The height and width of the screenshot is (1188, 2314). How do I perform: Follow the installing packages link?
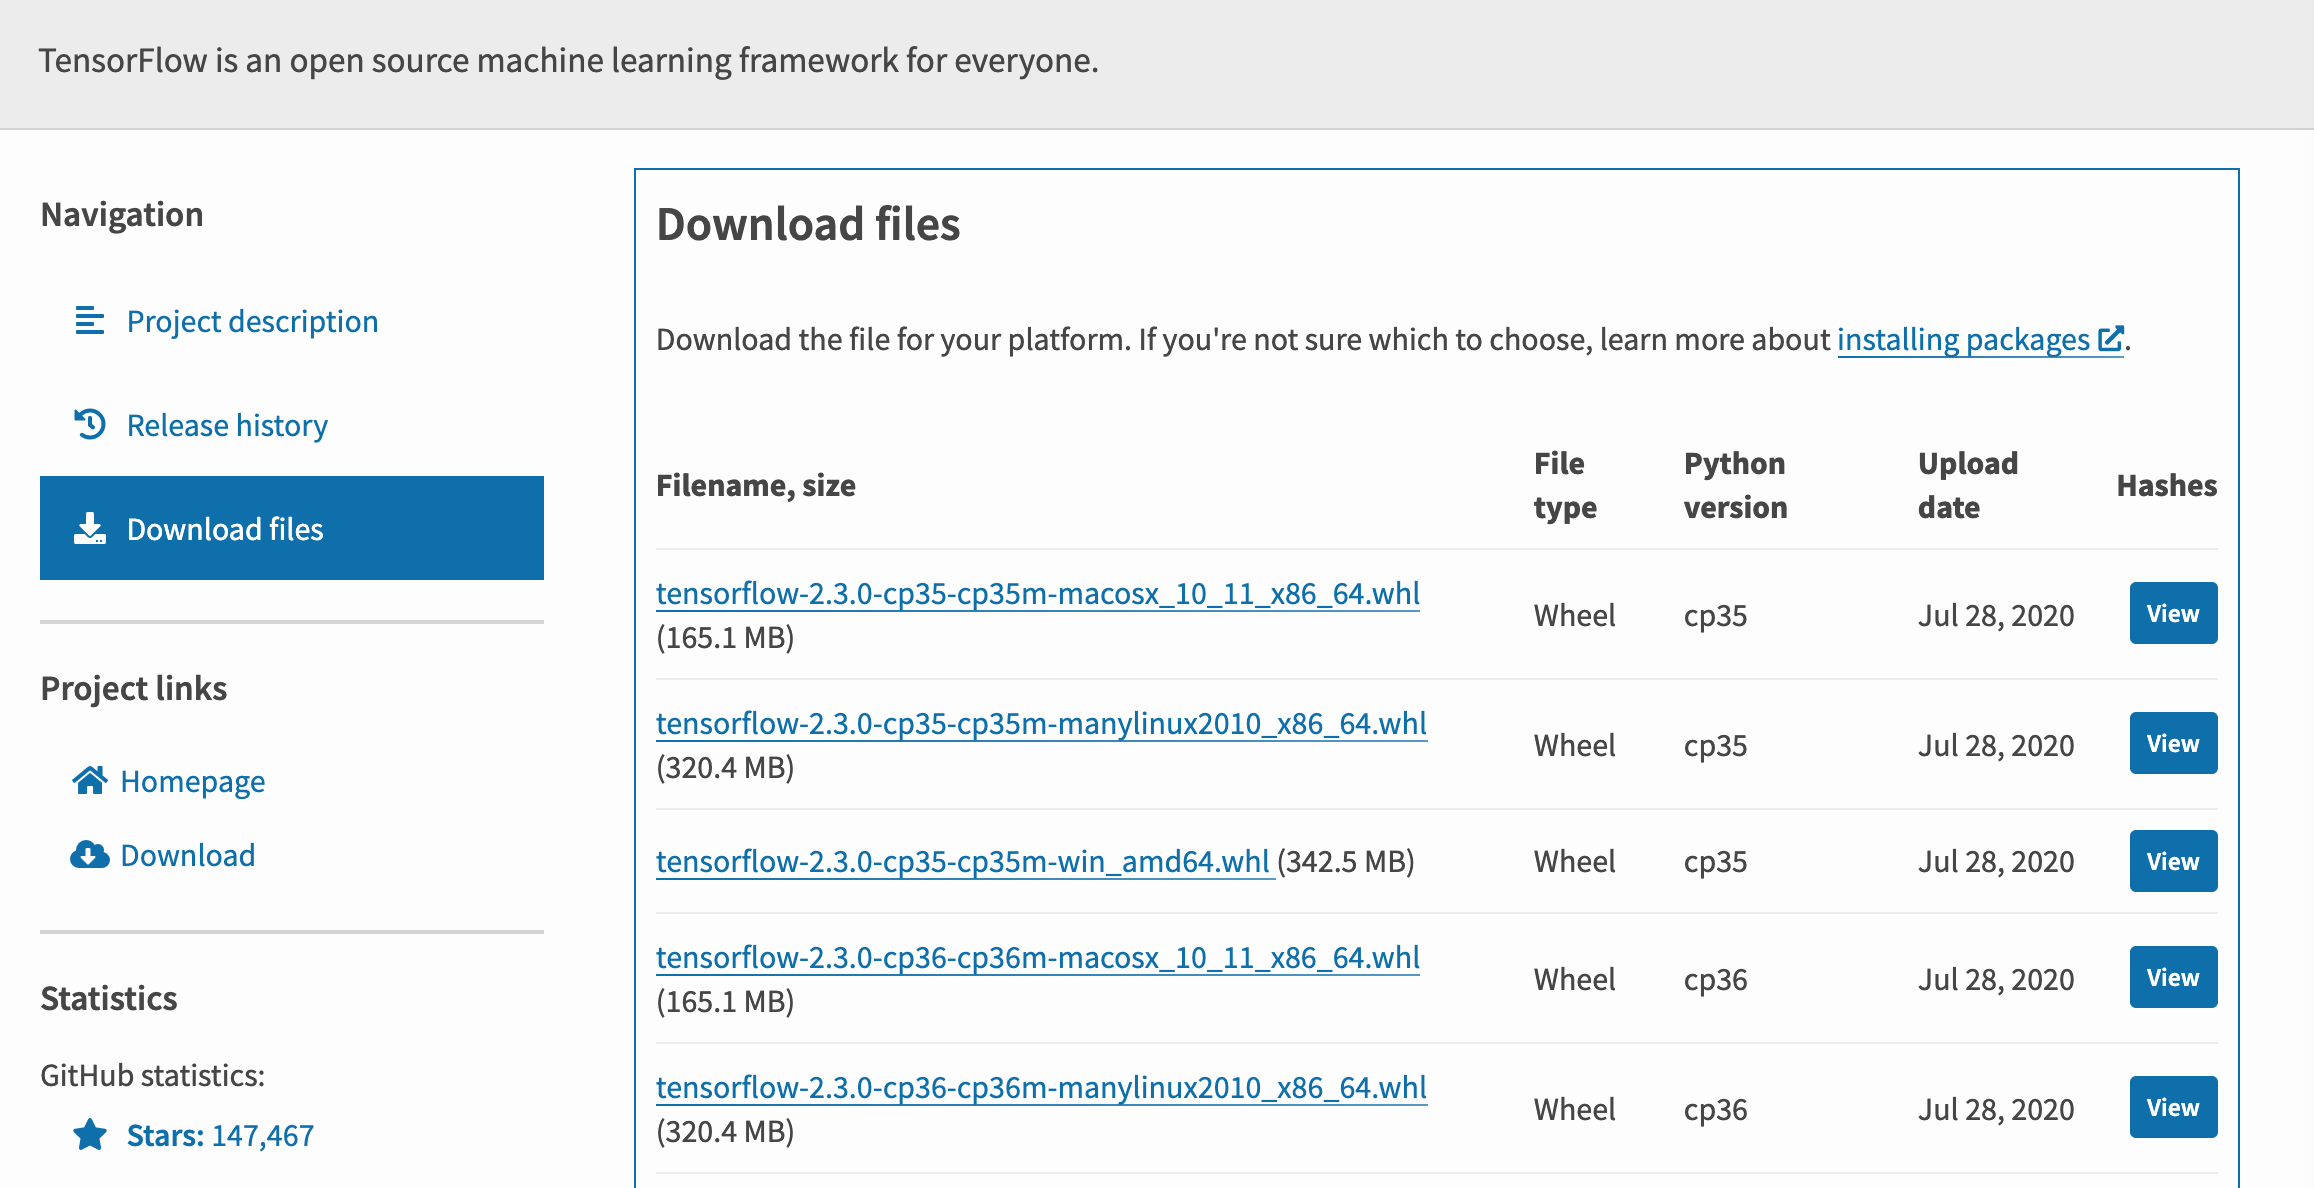1979,340
